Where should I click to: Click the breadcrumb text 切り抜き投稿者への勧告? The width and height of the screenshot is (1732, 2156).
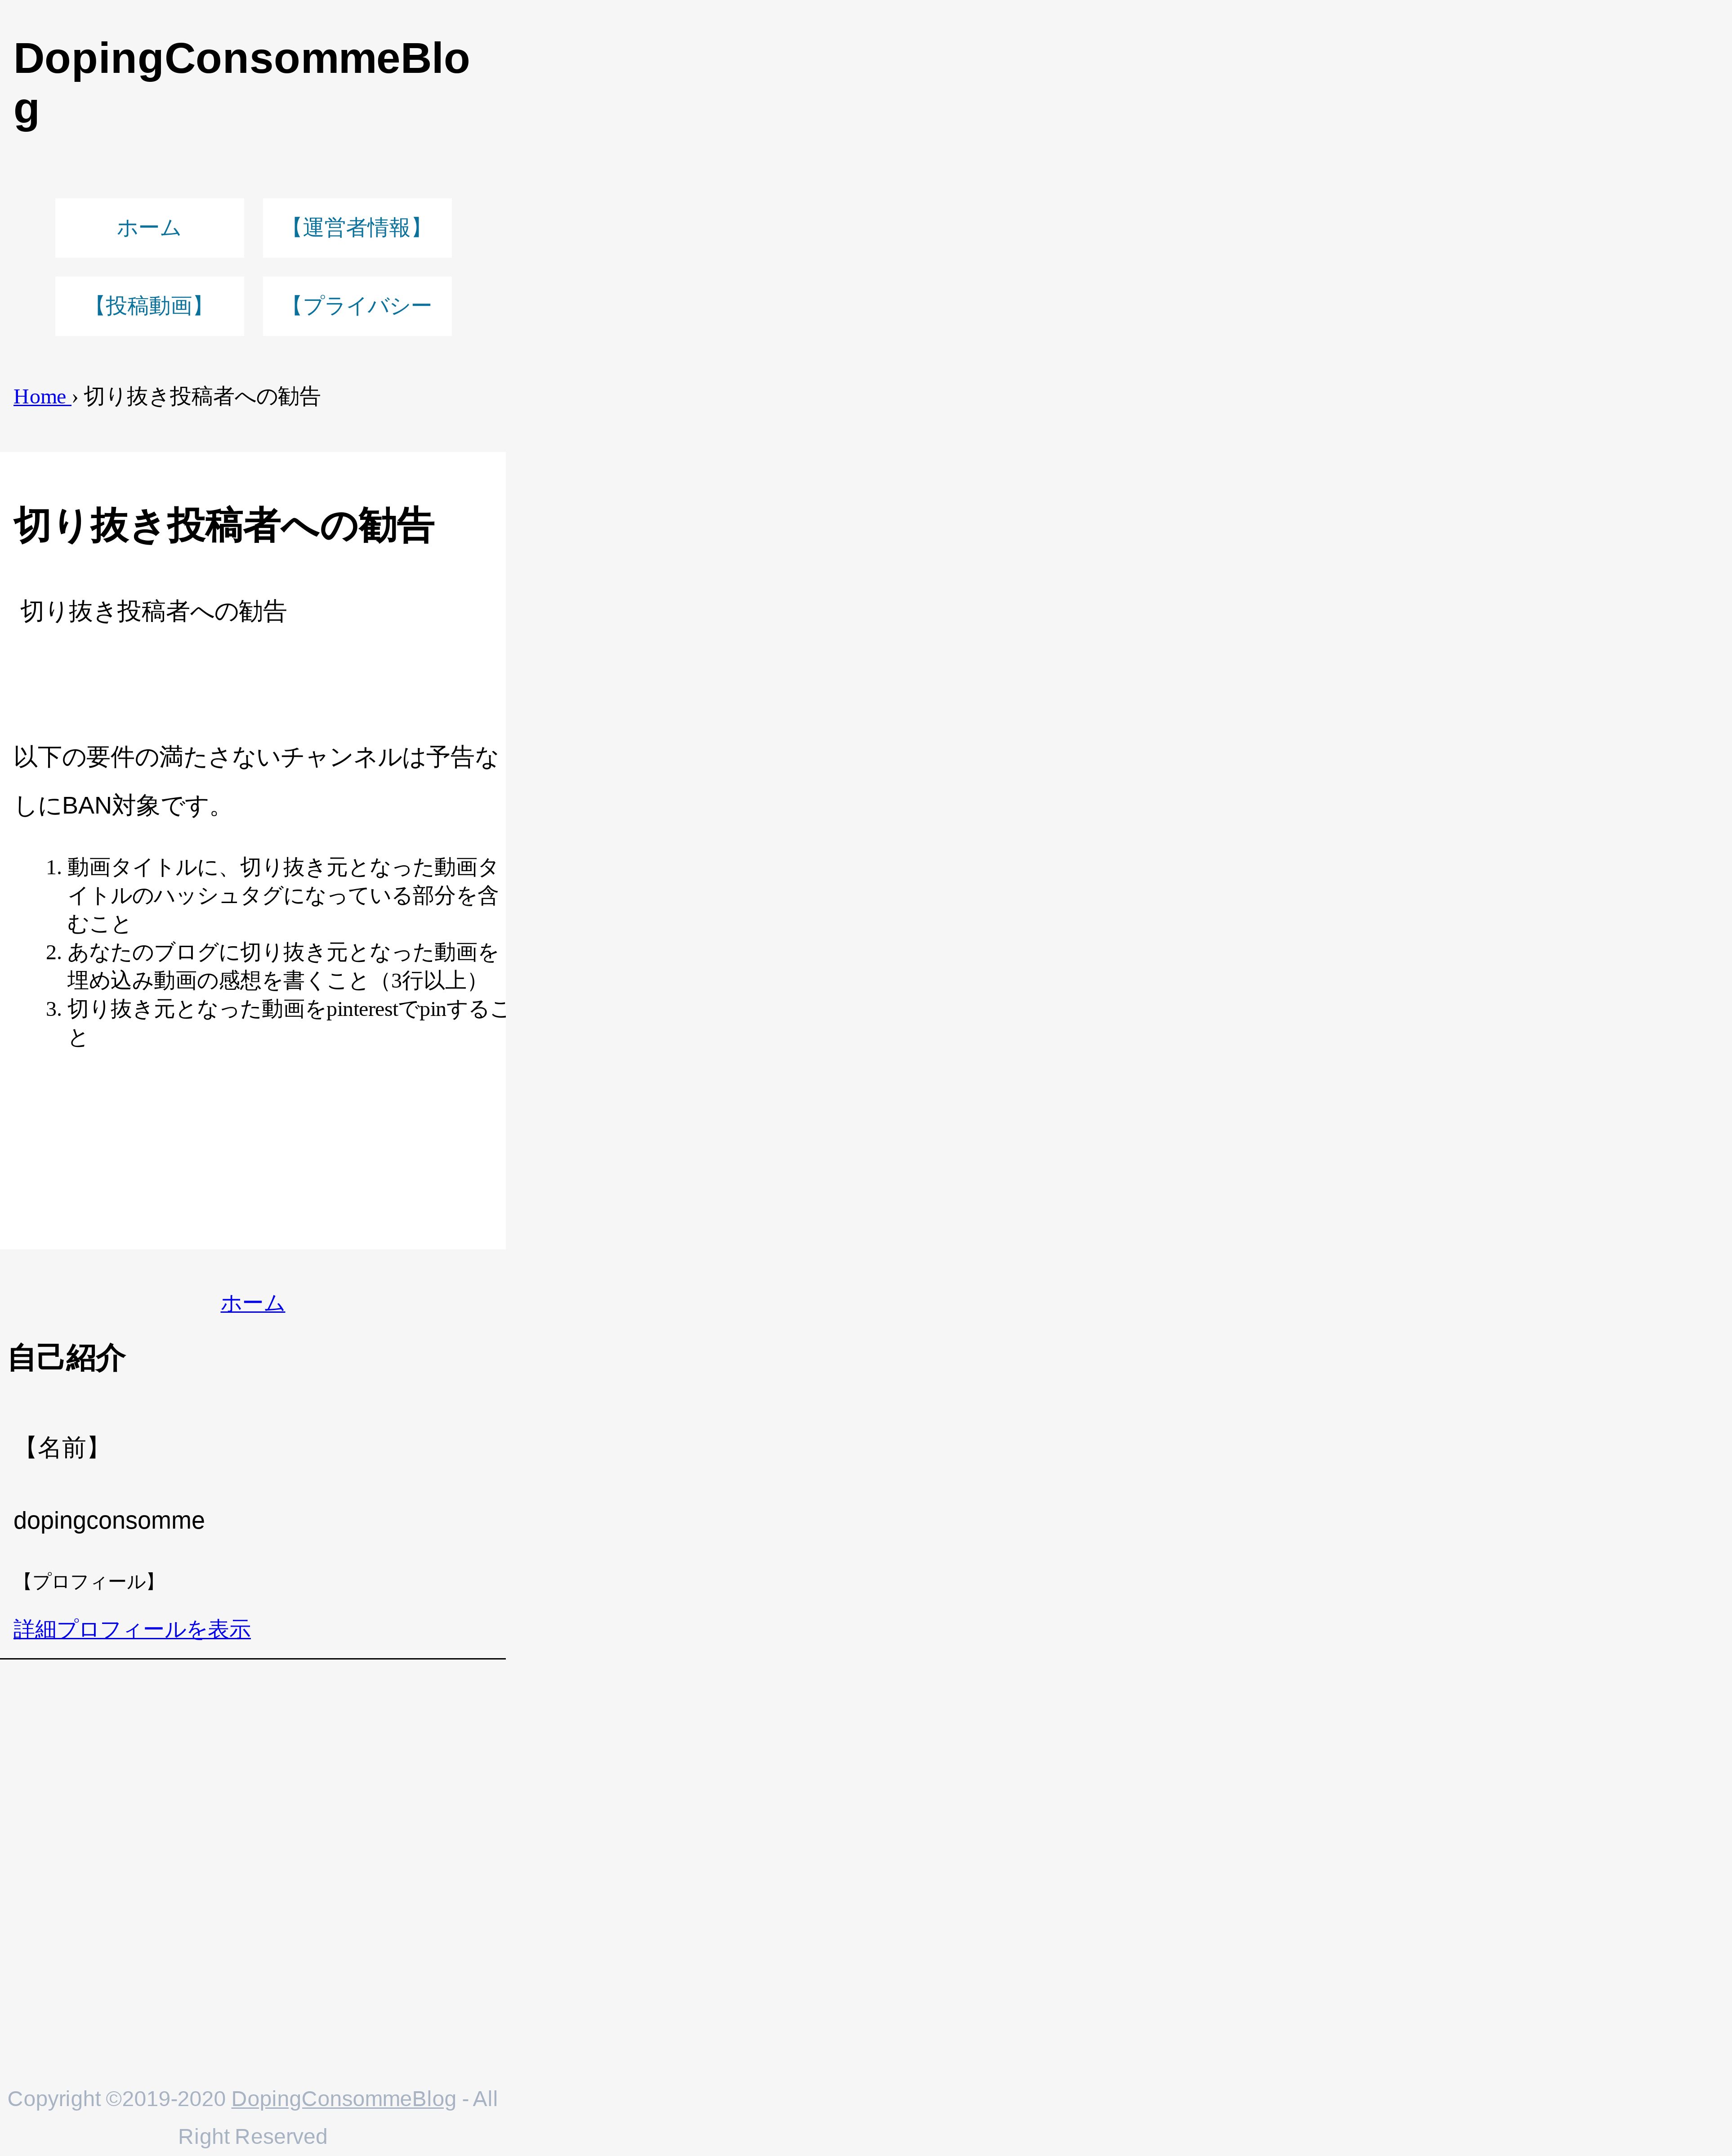pyautogui.click(x=202, y=397)
